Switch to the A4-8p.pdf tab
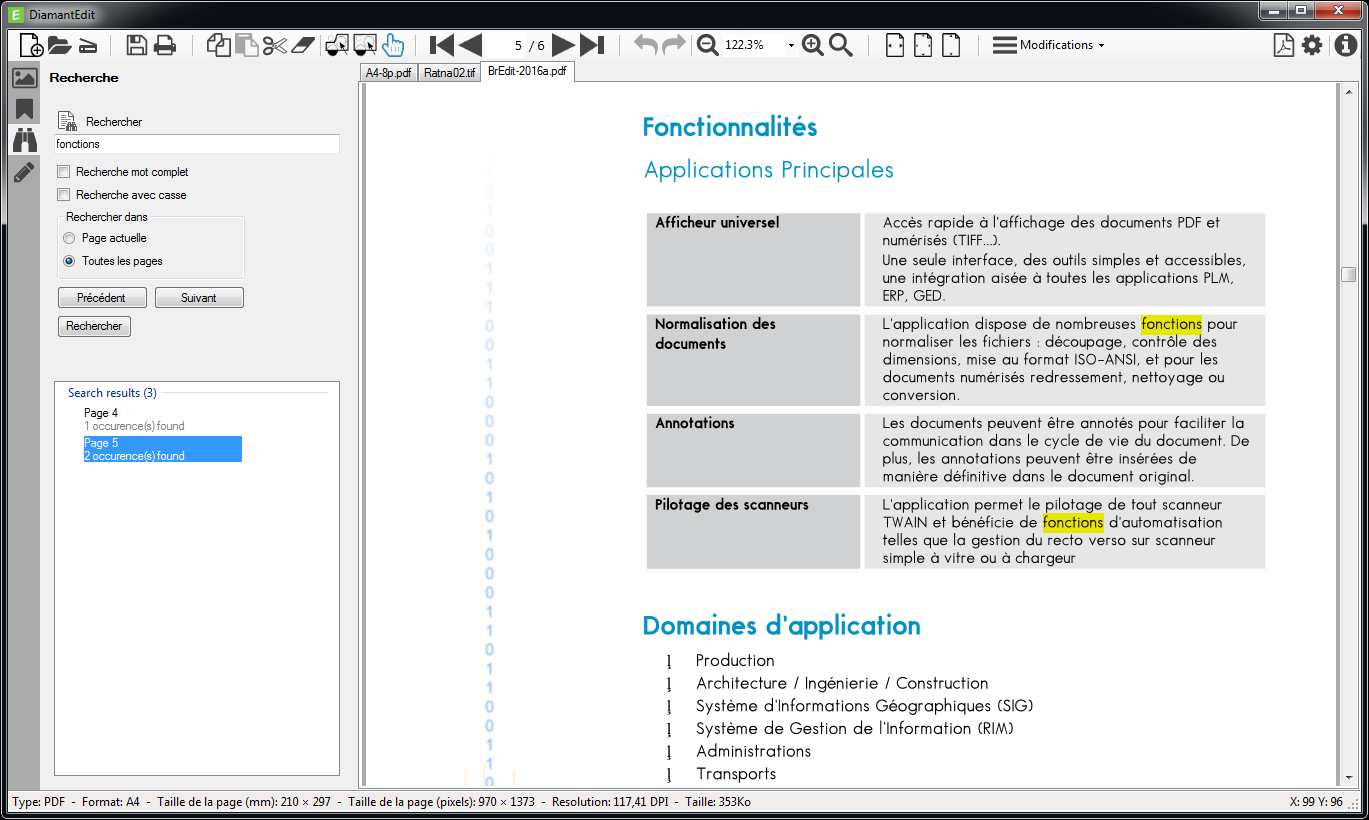Viewport: 1369px width, 820px height. [x=388, y=73]
